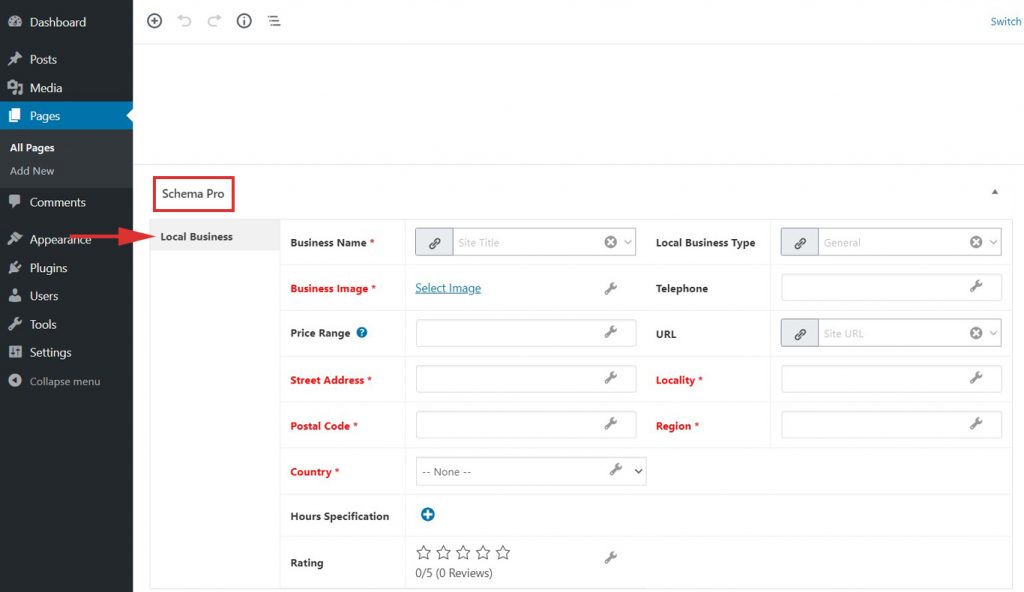The height and width of the screenshot is (592, 1024).
Task: Click the add block plus icon
Action: click(x=154, y=21)
